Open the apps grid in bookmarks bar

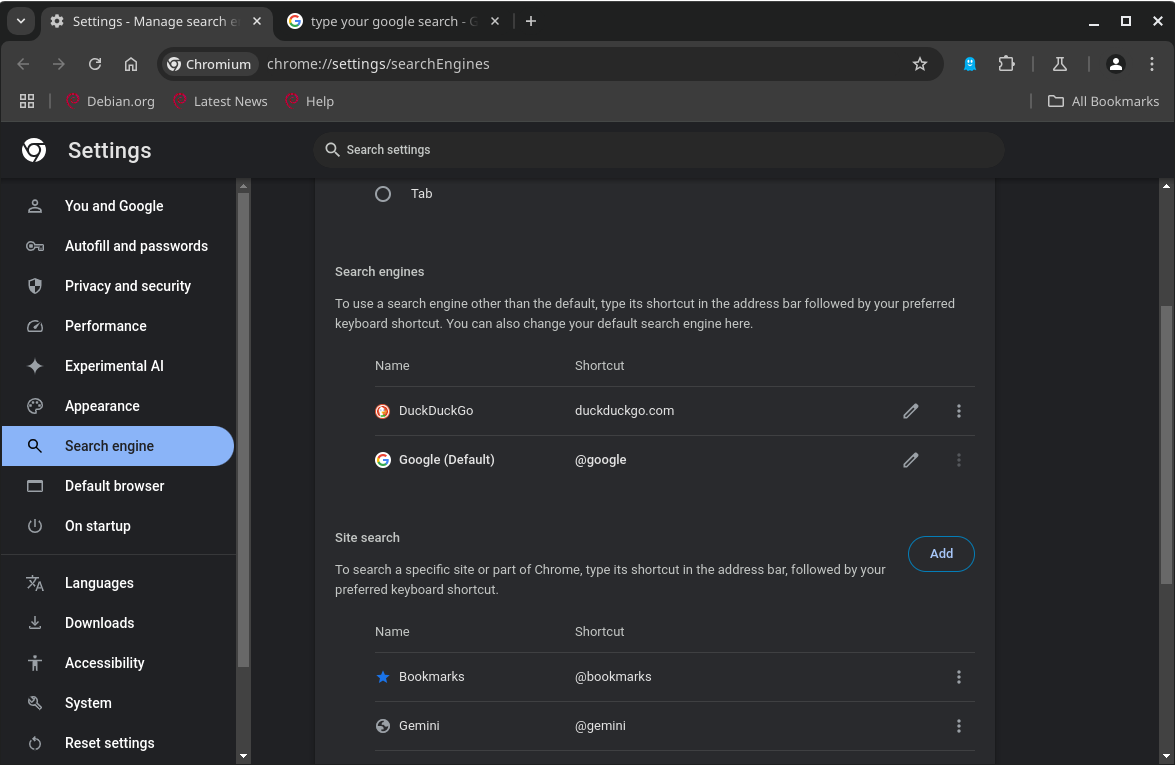coord(27,101)
